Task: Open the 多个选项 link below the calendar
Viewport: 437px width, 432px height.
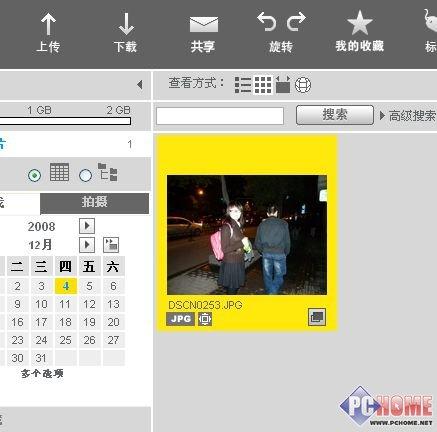Action: [x=42, y=374]
